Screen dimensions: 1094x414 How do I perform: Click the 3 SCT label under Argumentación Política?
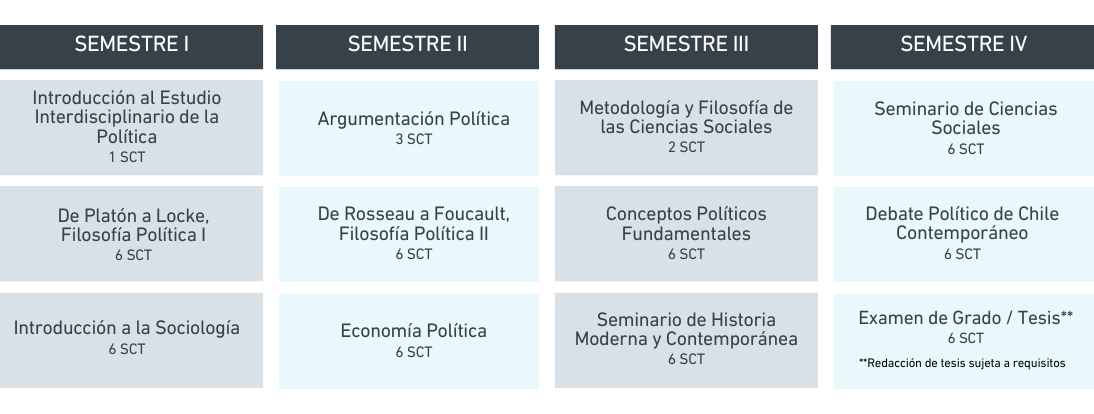[x=414, y=140]
